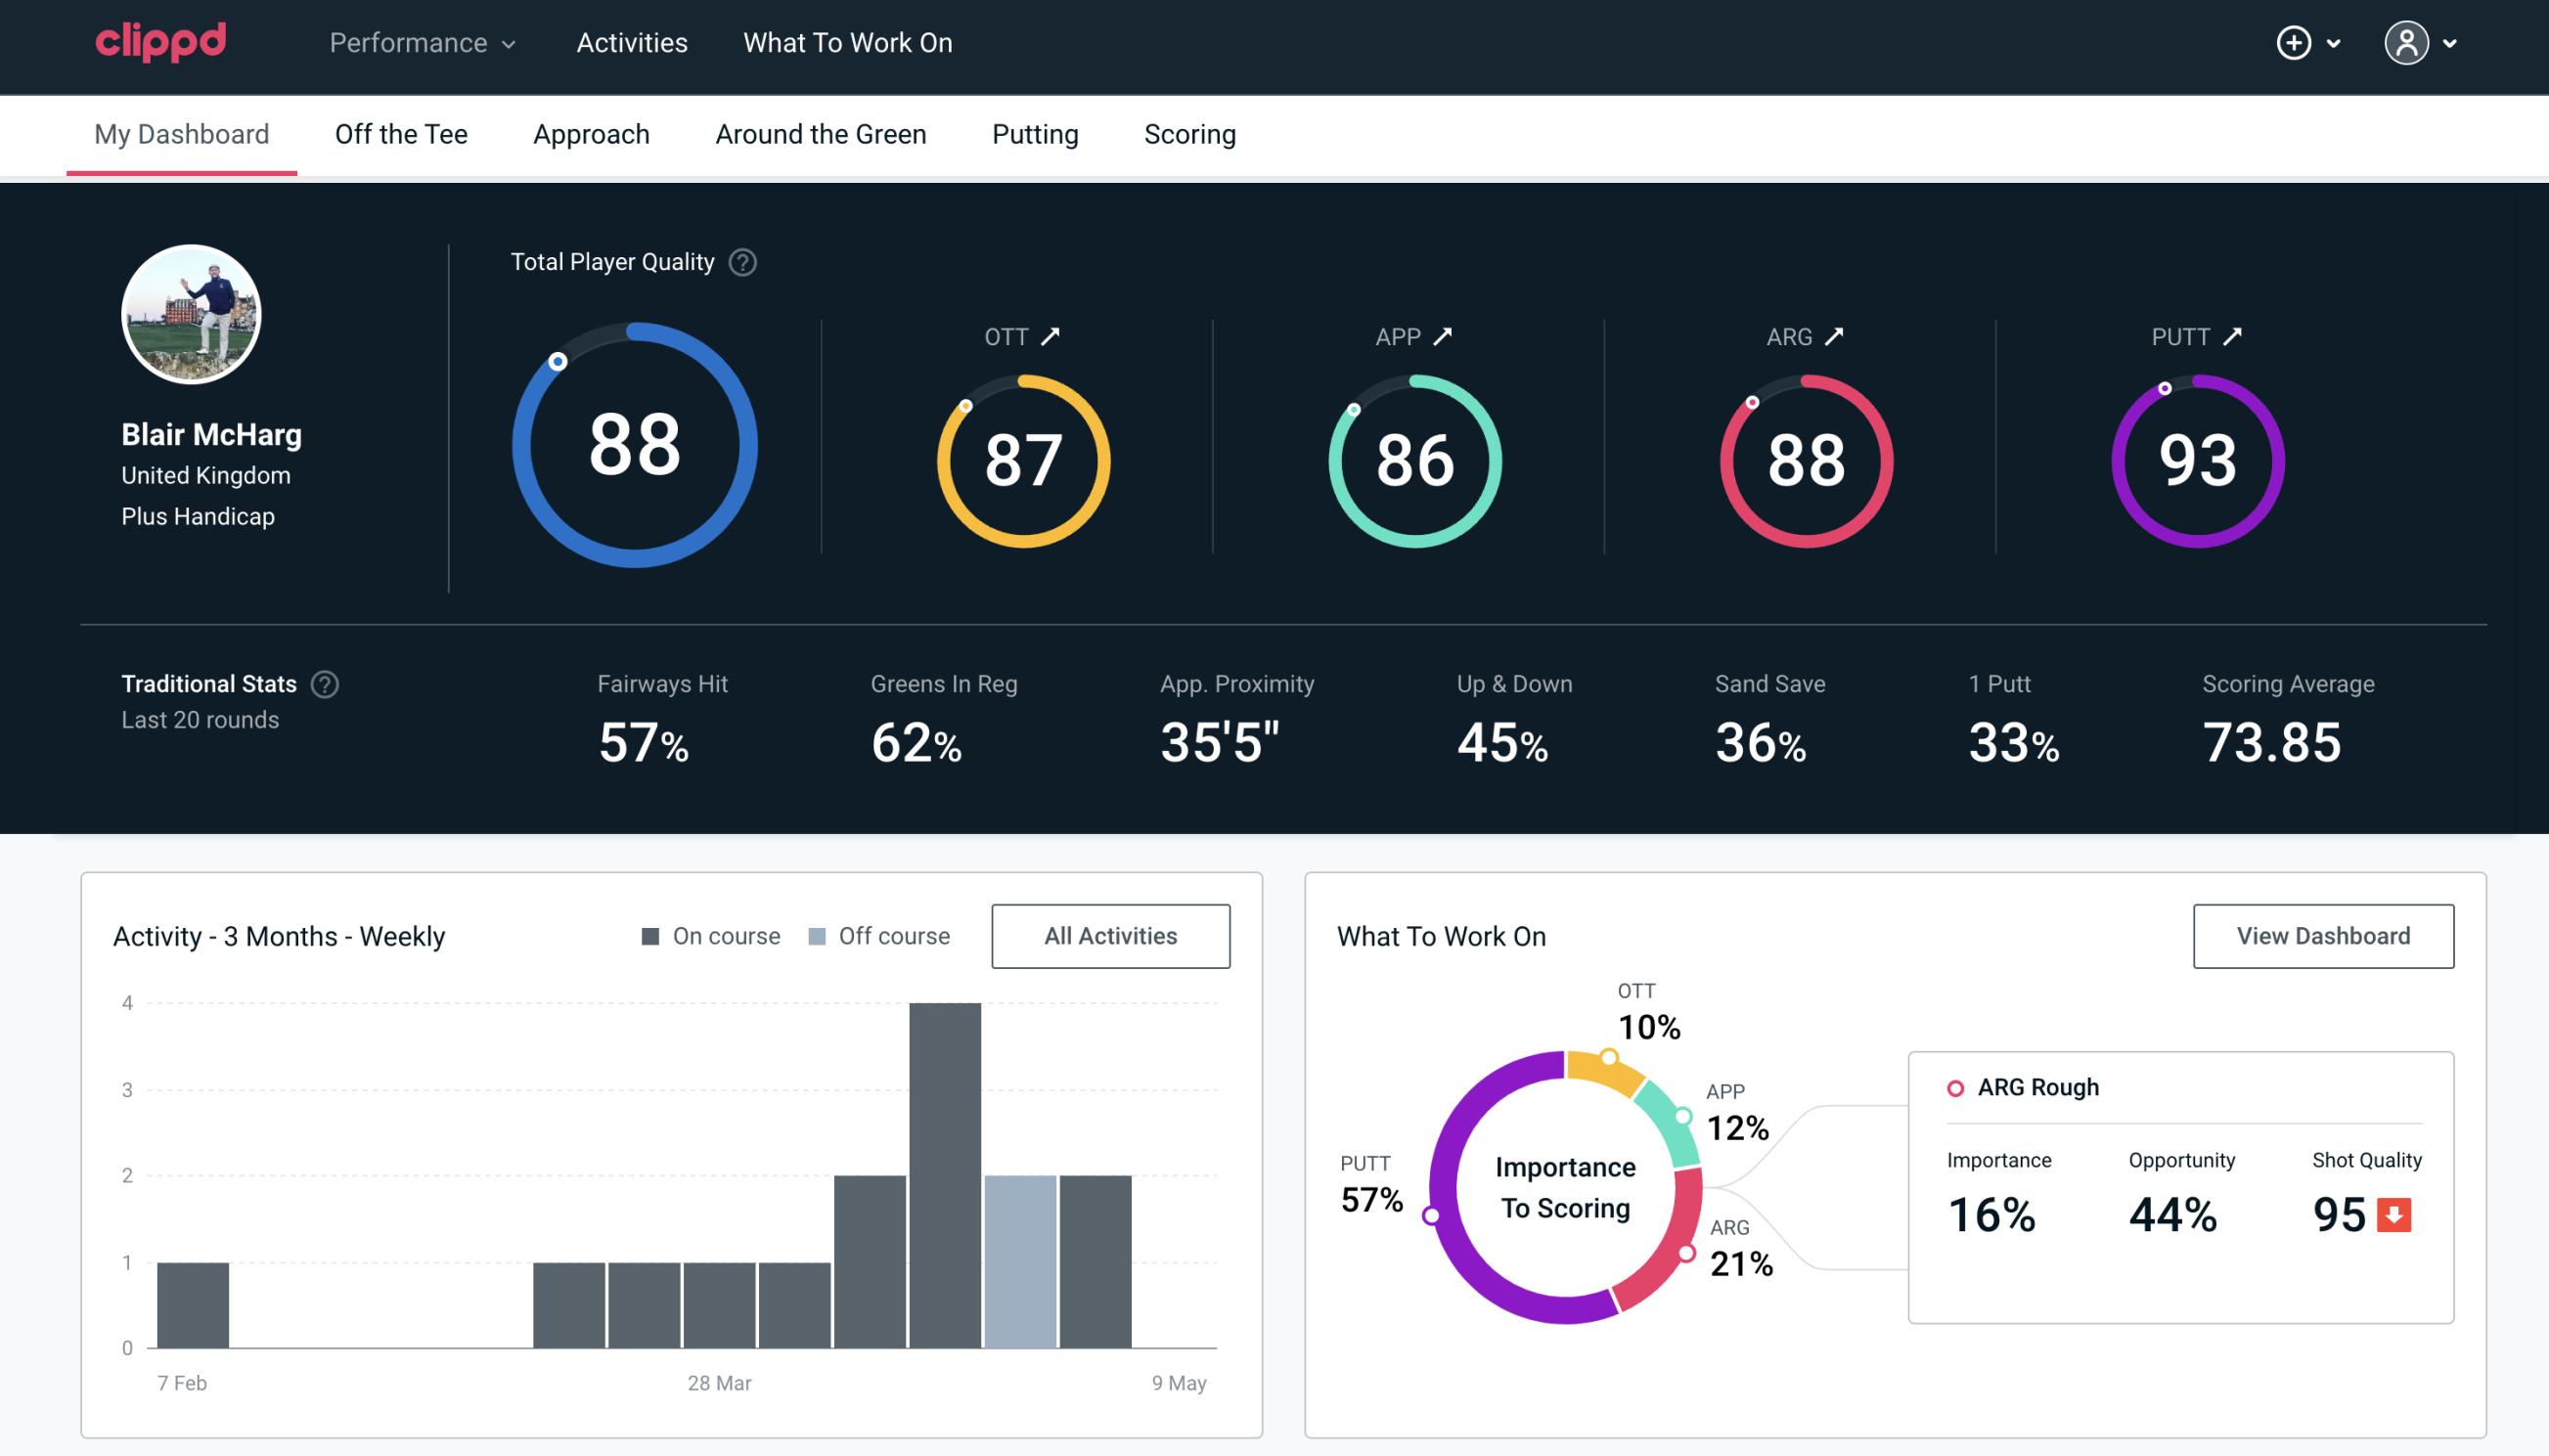This screenshot has width=2549, height=1456.
Task: Select the Putting tab
Action: 1035,133
